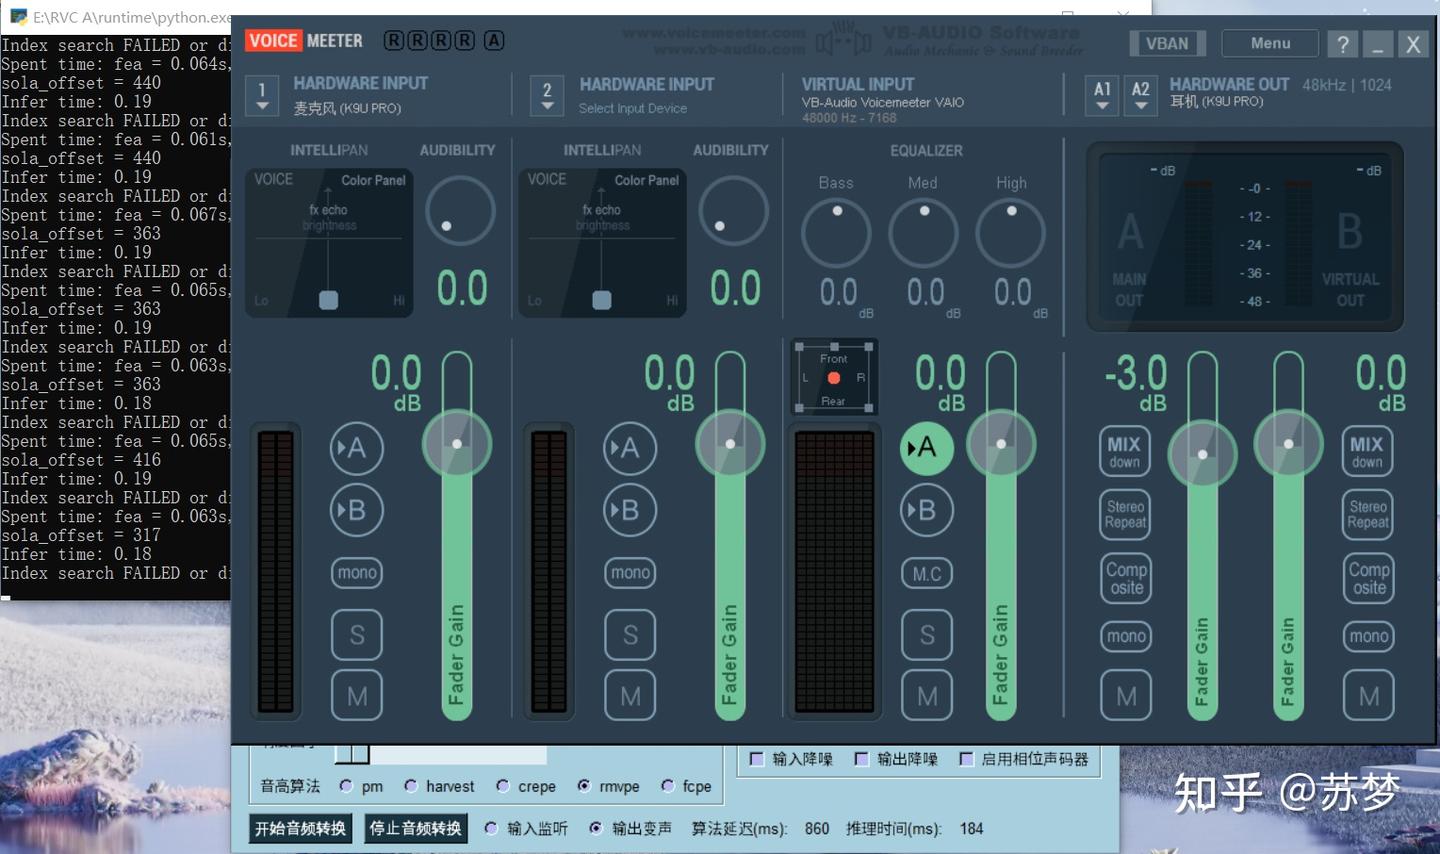
Task: Click the Med equalizer knob
Action: point(923,233)
